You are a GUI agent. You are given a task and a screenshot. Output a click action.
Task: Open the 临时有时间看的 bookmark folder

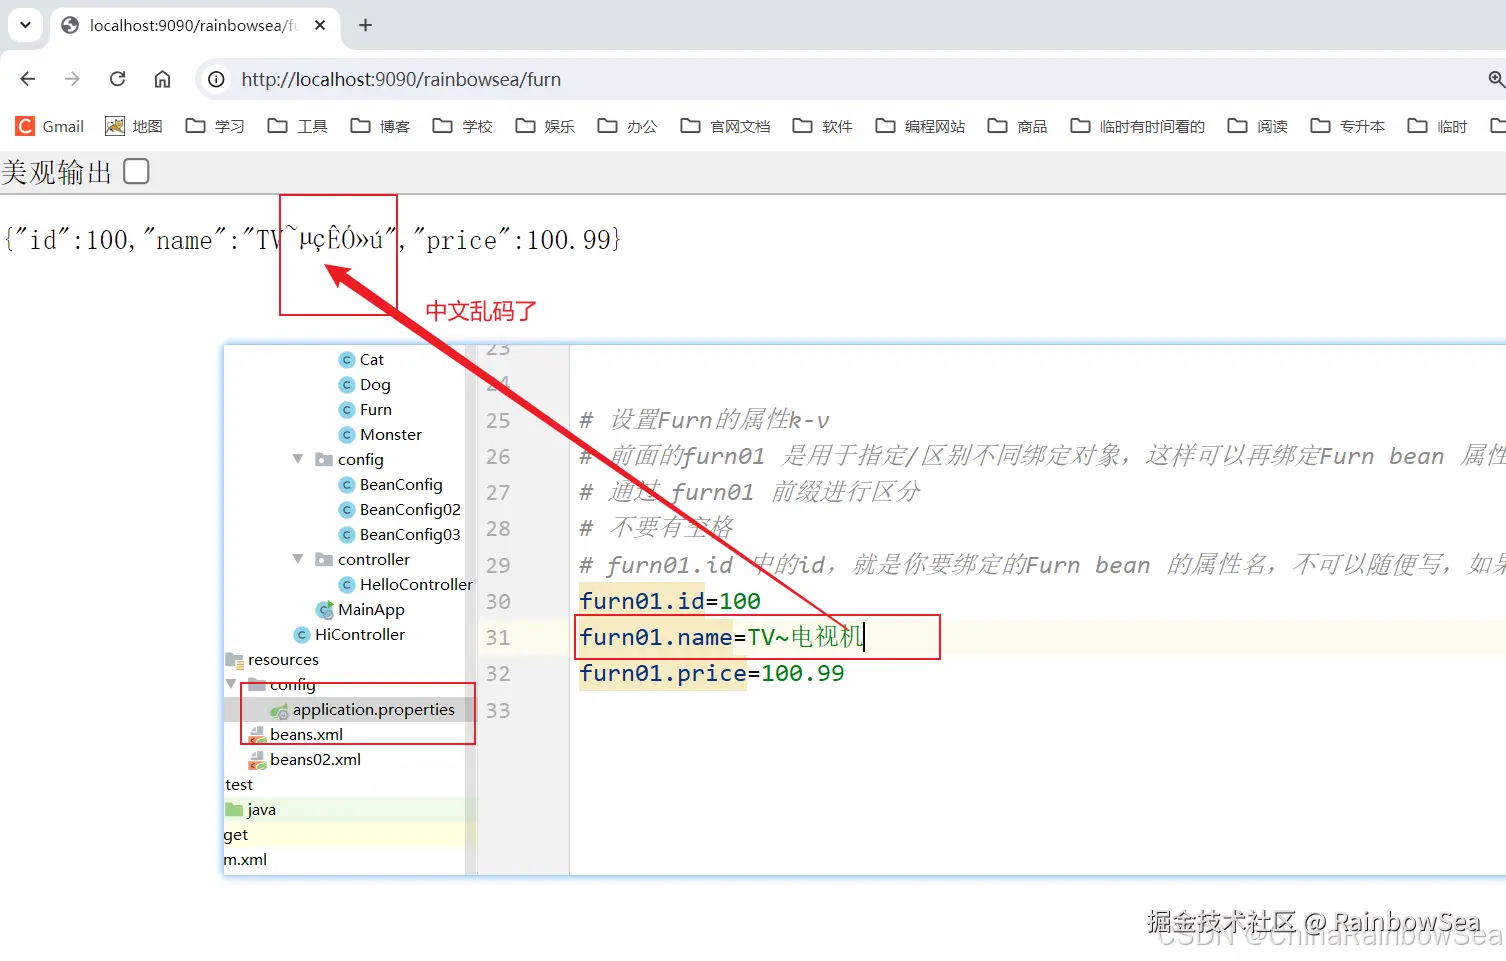point(1138,126)
